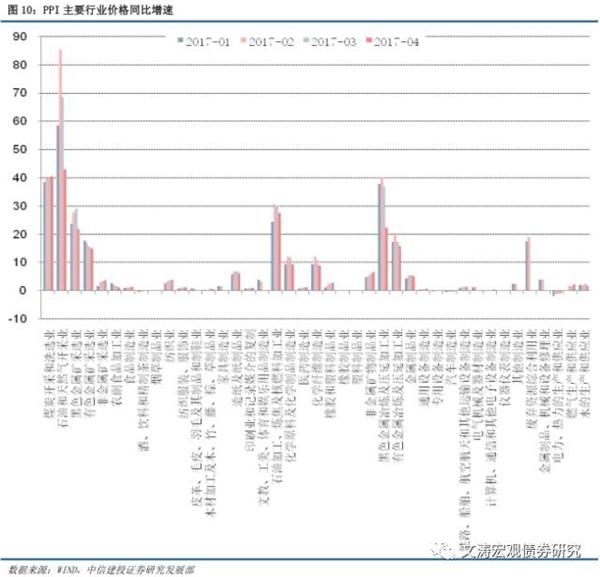Click the 50 label on y-axis

pos(19,149)
